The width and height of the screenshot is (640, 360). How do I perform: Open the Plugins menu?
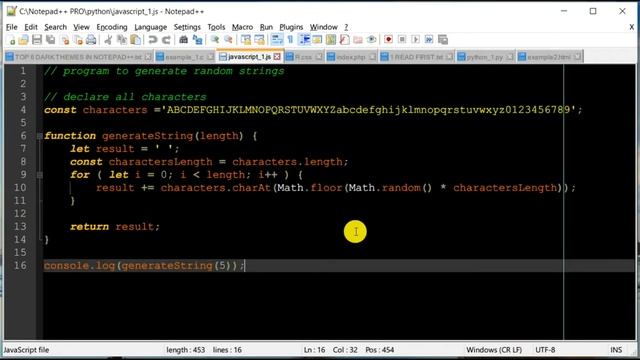(x=291, y=27)
